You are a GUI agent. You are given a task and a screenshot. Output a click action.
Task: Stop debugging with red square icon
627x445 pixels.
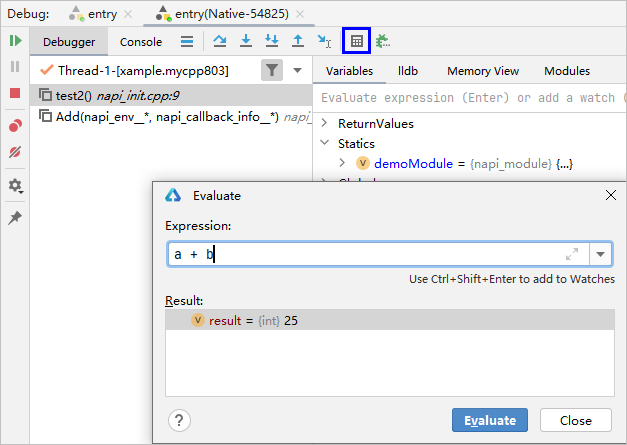(15, 93)
